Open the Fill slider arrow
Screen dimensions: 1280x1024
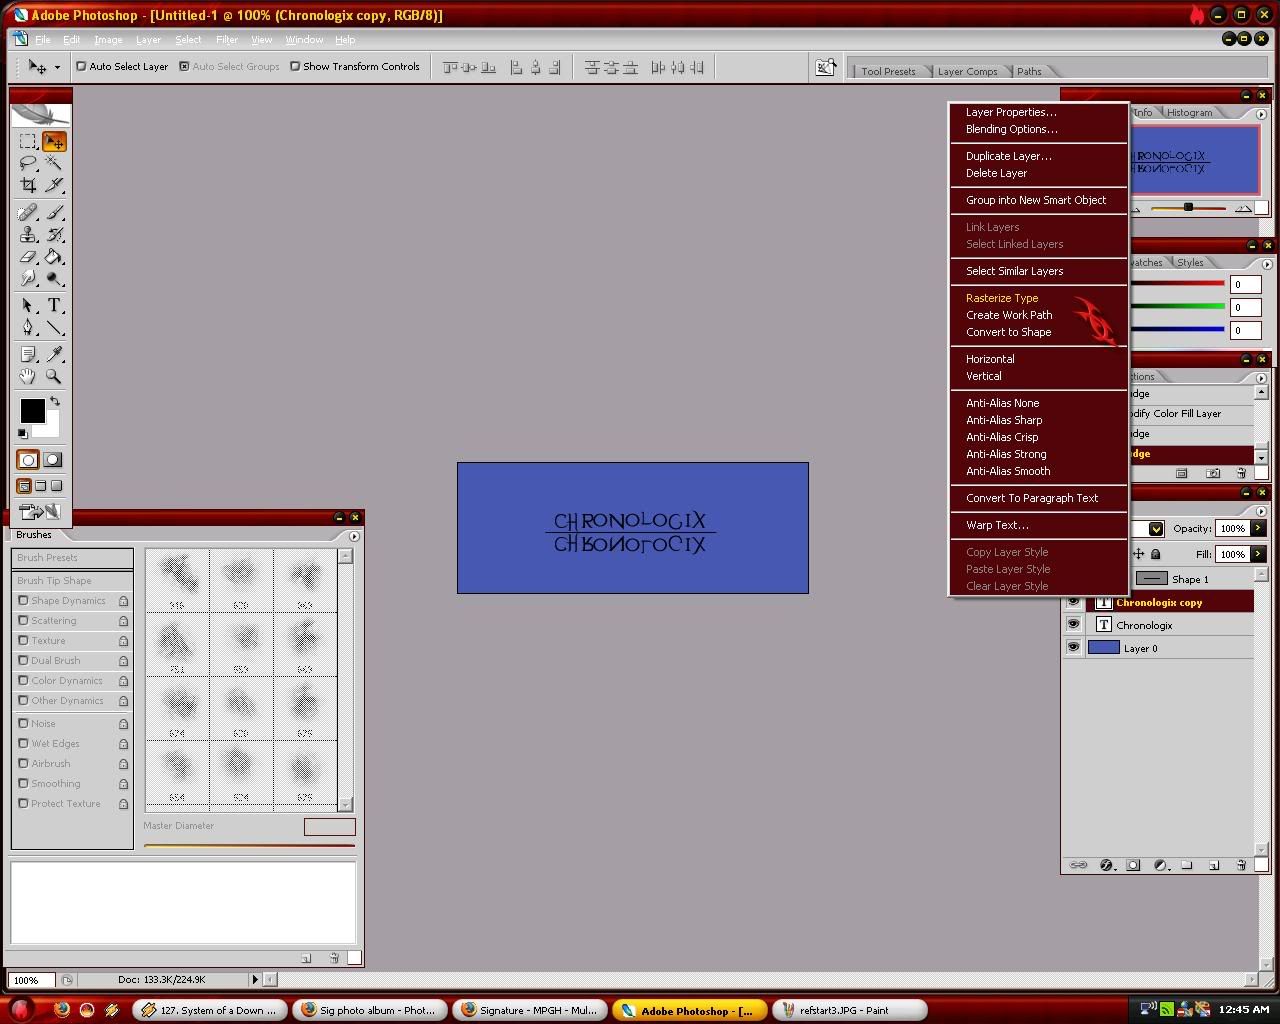coord(1258,554)
